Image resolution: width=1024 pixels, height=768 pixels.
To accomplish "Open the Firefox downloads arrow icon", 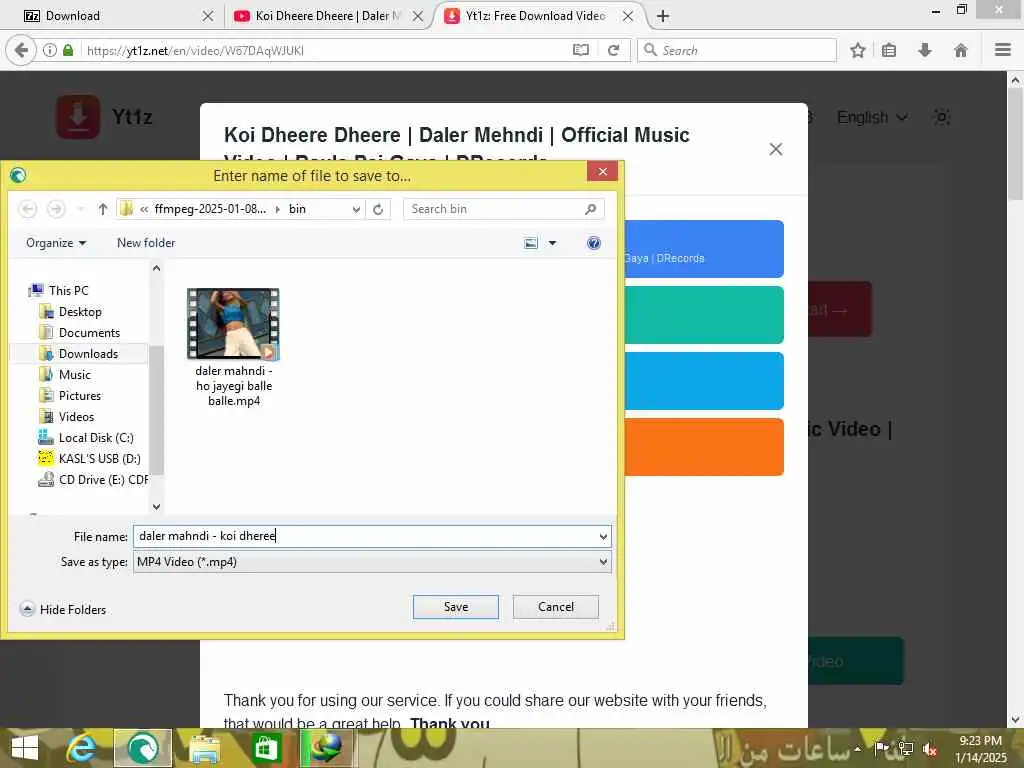I will pyautogui.click(x=925, y=50).
